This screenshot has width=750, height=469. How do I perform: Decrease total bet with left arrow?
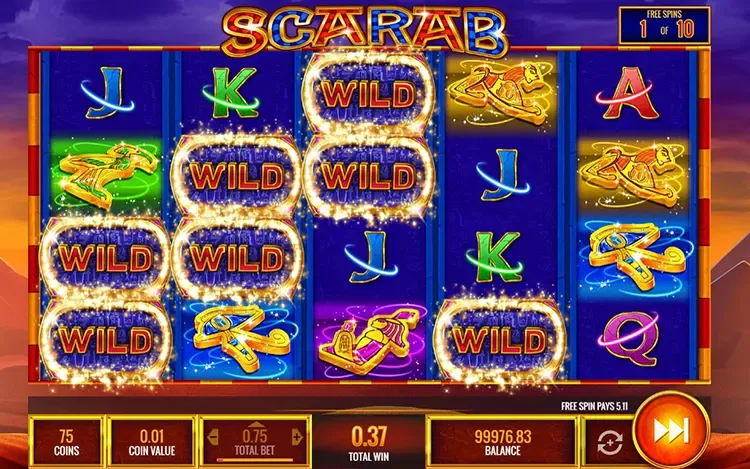213,436
